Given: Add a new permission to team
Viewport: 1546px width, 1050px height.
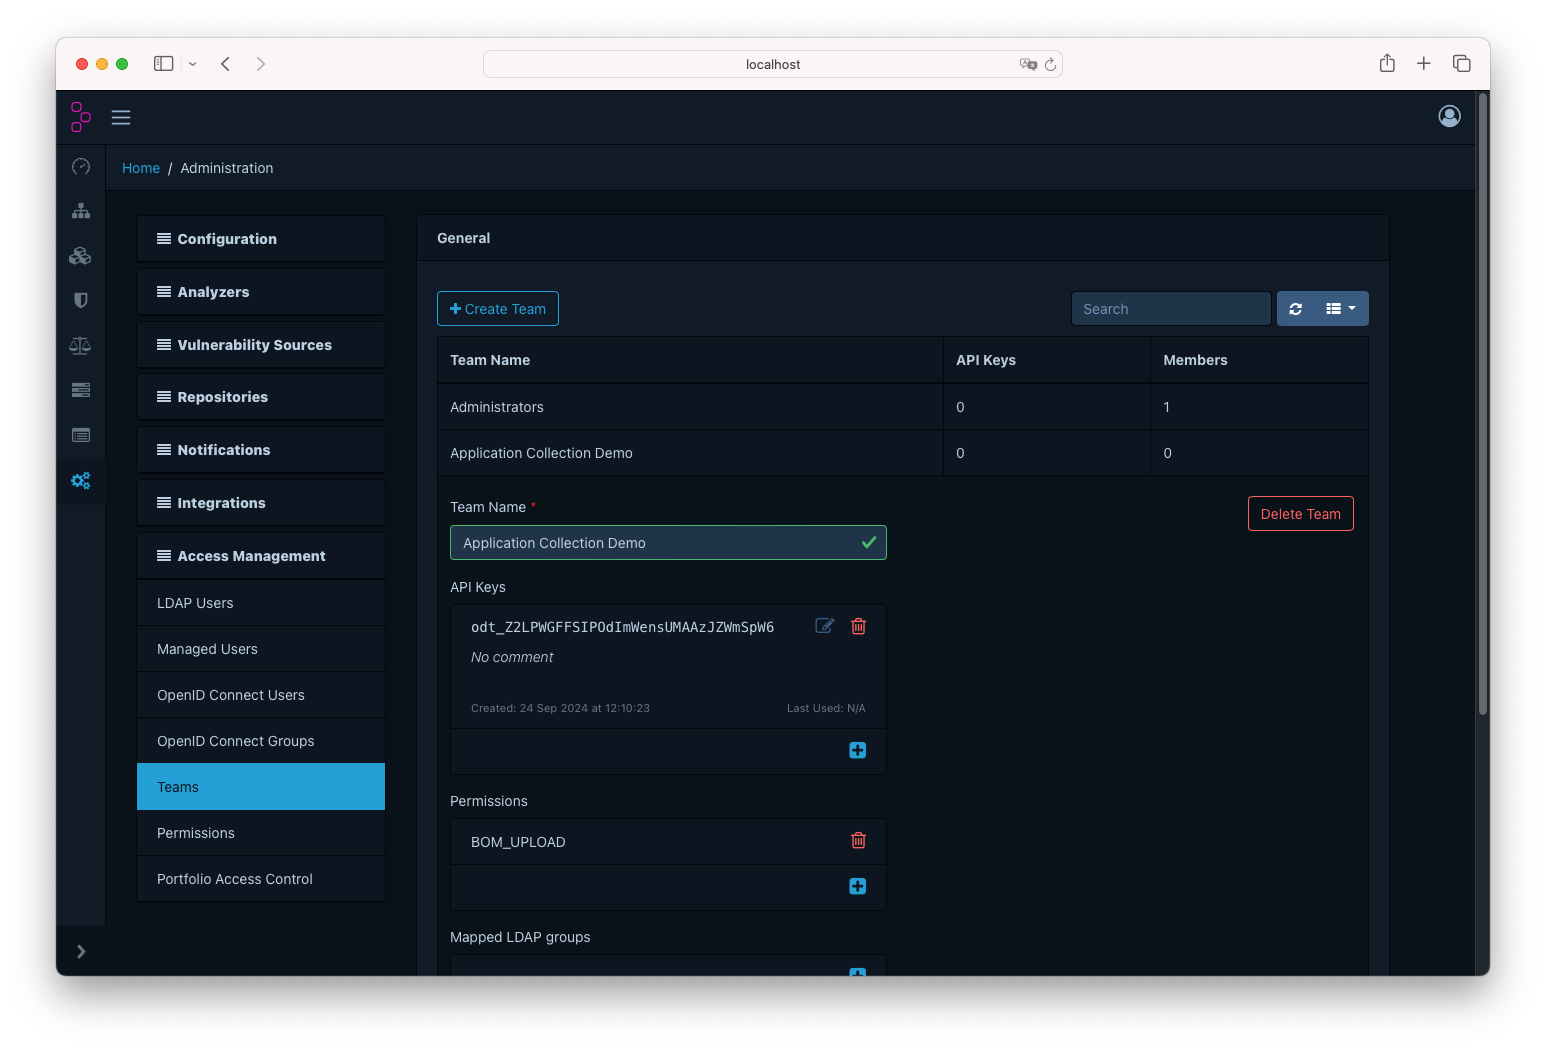Looking at the screenshot, I should pyautogui.click(x=857, y=886).
